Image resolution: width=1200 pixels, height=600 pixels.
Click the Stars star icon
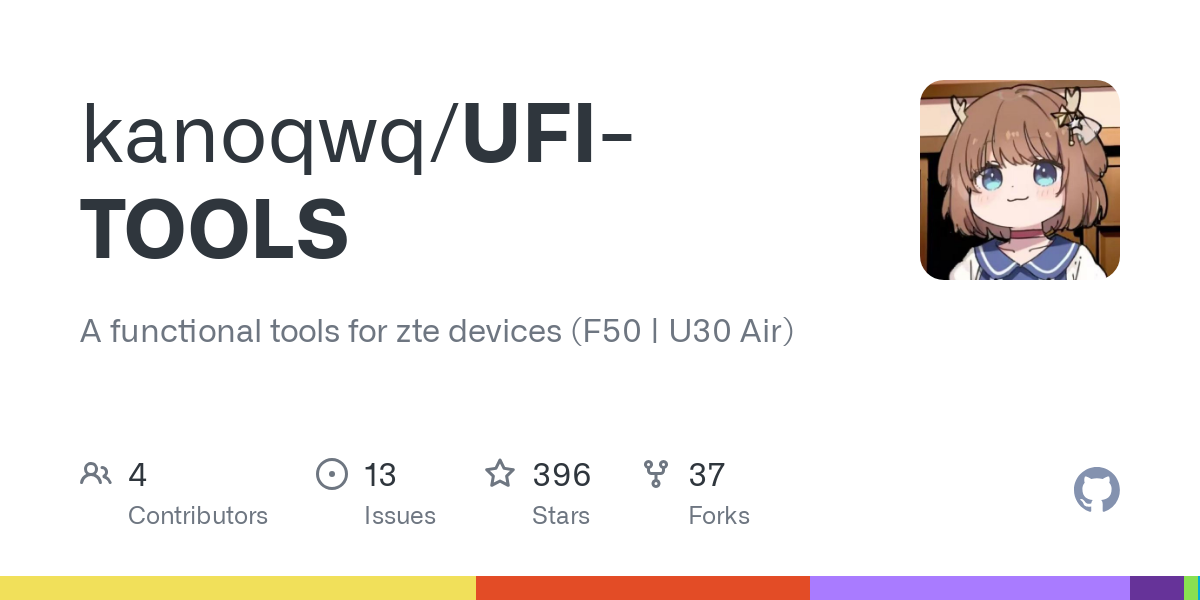500,474
